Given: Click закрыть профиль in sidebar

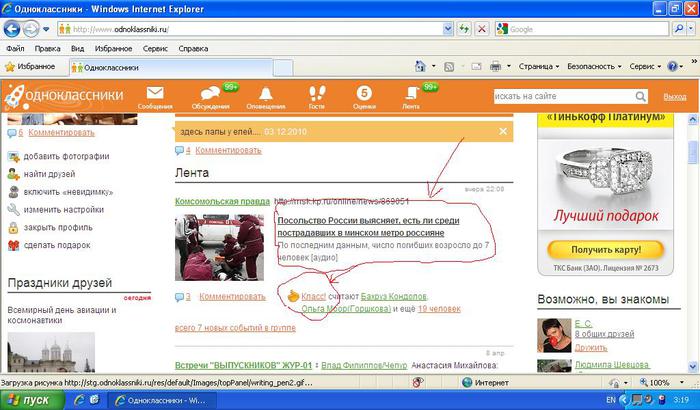Looking at the screenshot, I should [x=58, y=227].
